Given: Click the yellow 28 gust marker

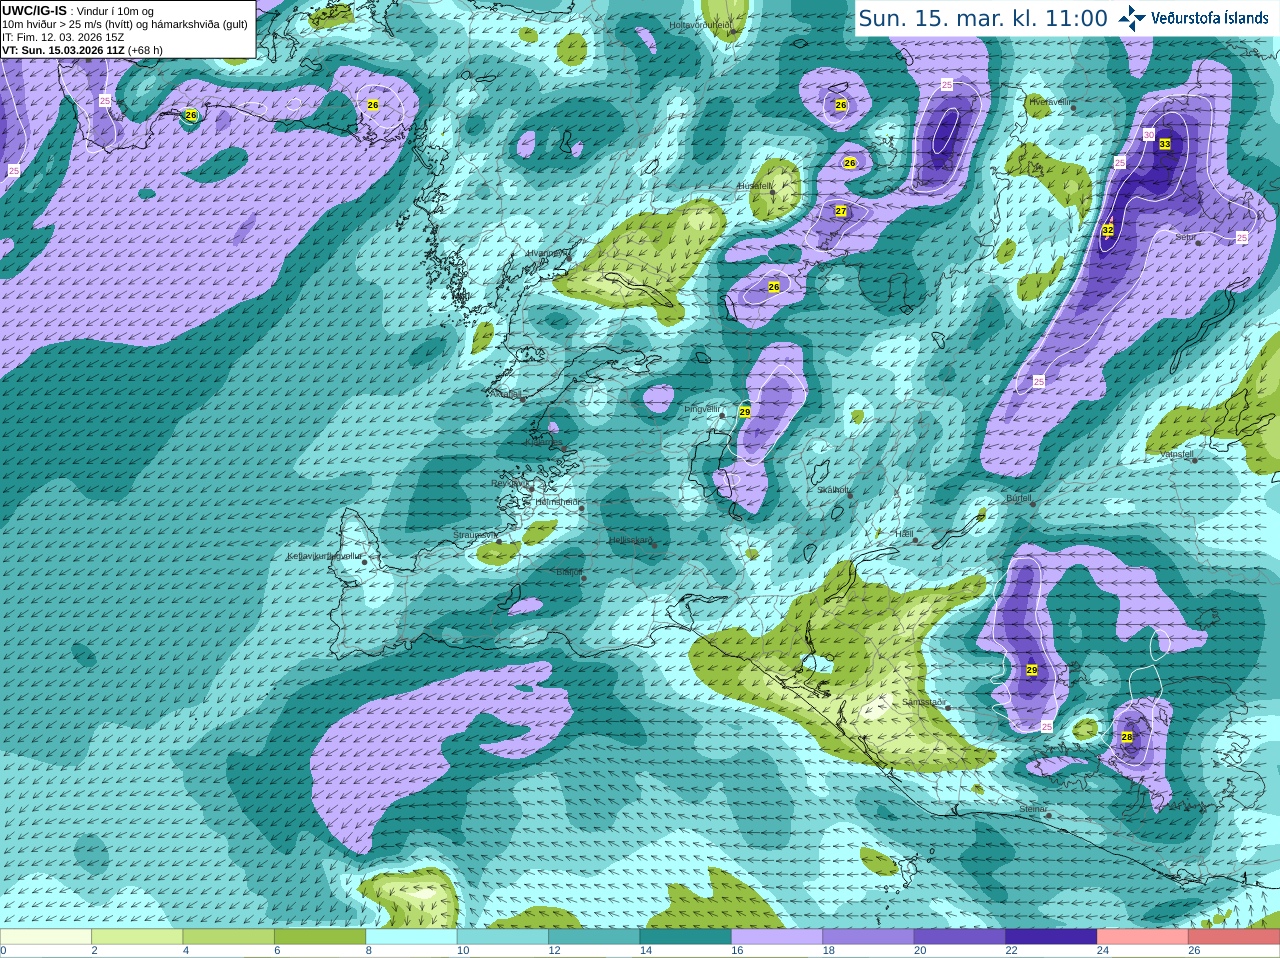Looking at the screenshot, I should [1127, 737].
